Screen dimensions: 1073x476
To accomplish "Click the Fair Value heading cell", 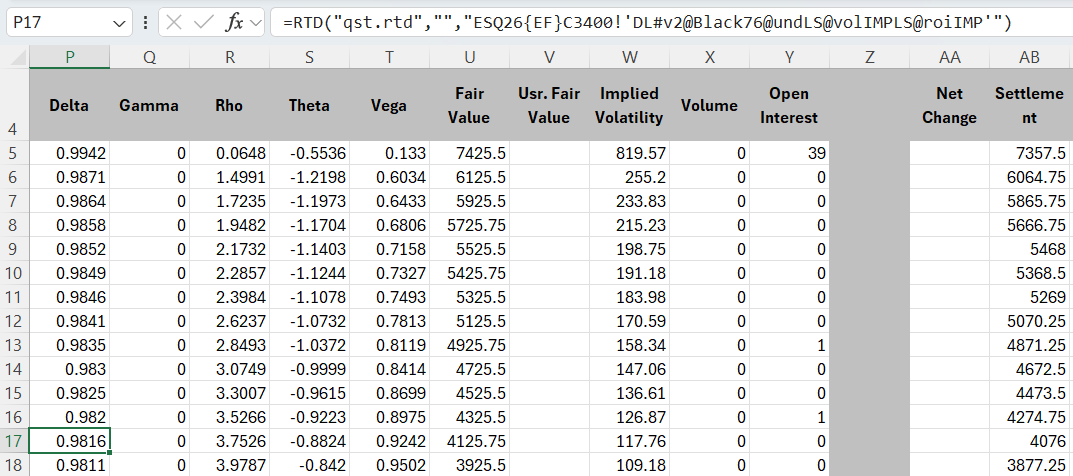I will coord(469,105).
